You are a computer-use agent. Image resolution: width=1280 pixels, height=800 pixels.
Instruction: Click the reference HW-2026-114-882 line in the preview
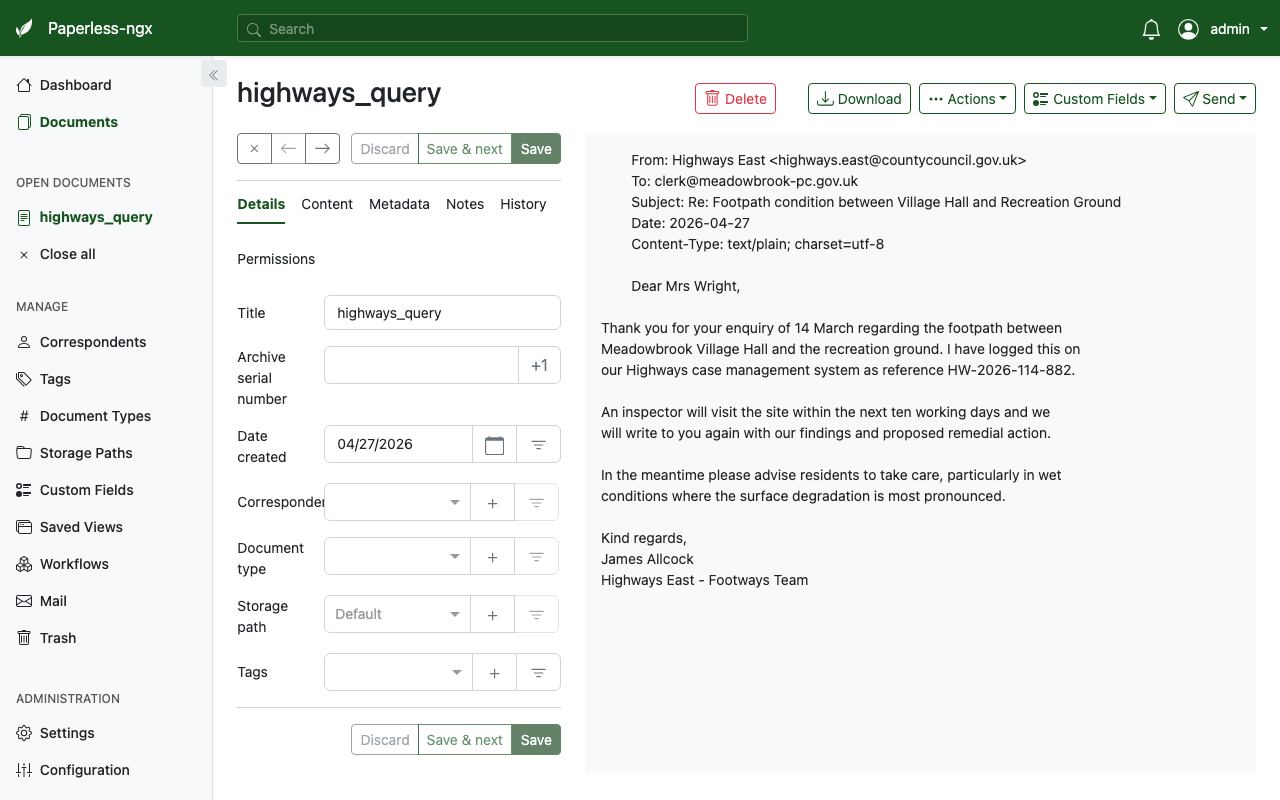click(x=838, y=370)
